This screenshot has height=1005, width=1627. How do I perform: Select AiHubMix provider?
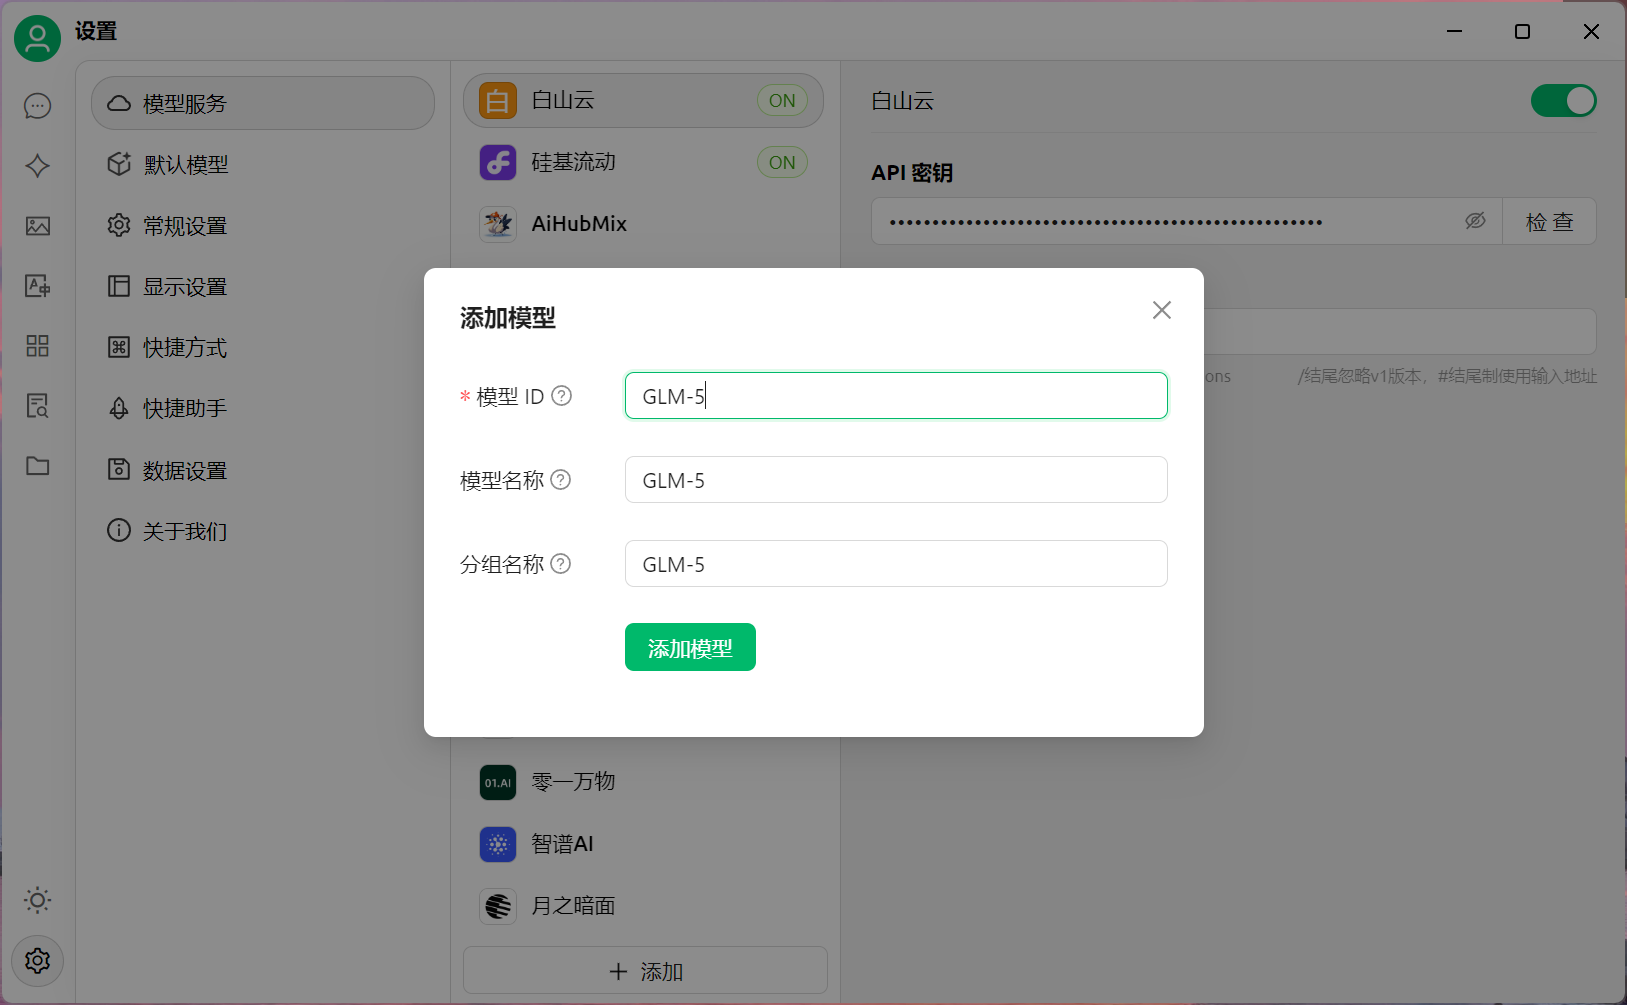tap(644, 224)
